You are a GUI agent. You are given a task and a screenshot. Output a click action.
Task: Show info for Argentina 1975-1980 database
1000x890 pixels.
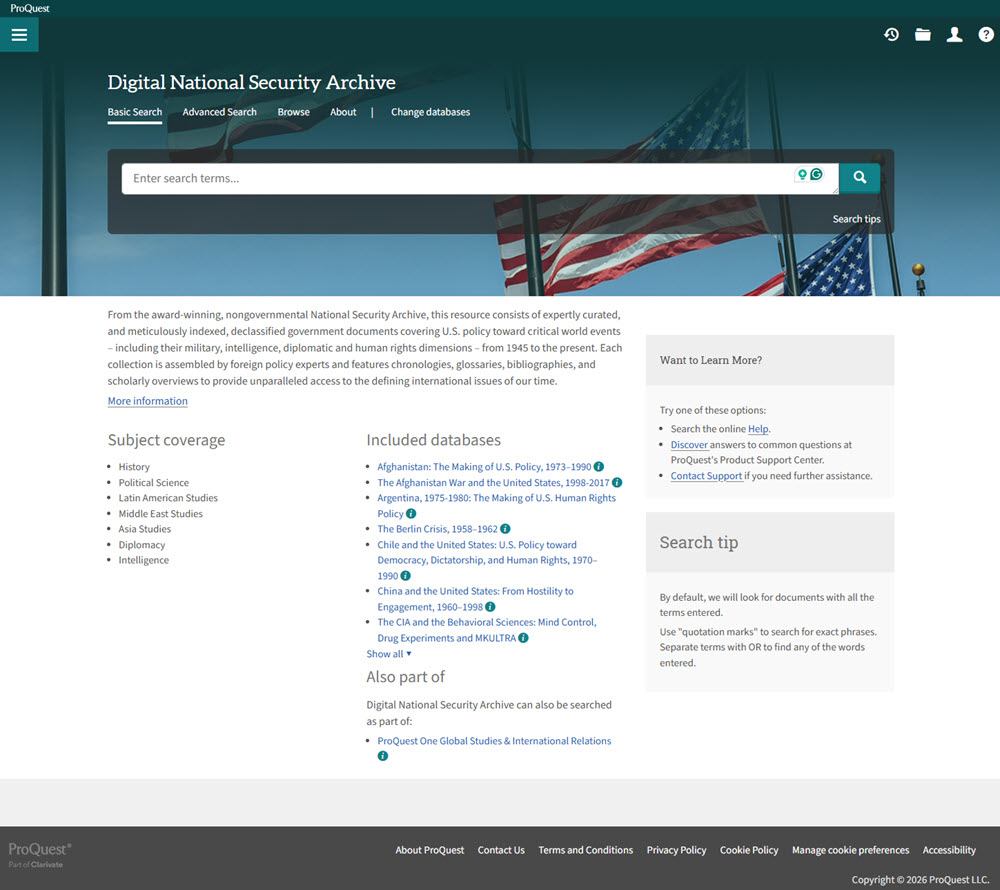click(411, 513)
